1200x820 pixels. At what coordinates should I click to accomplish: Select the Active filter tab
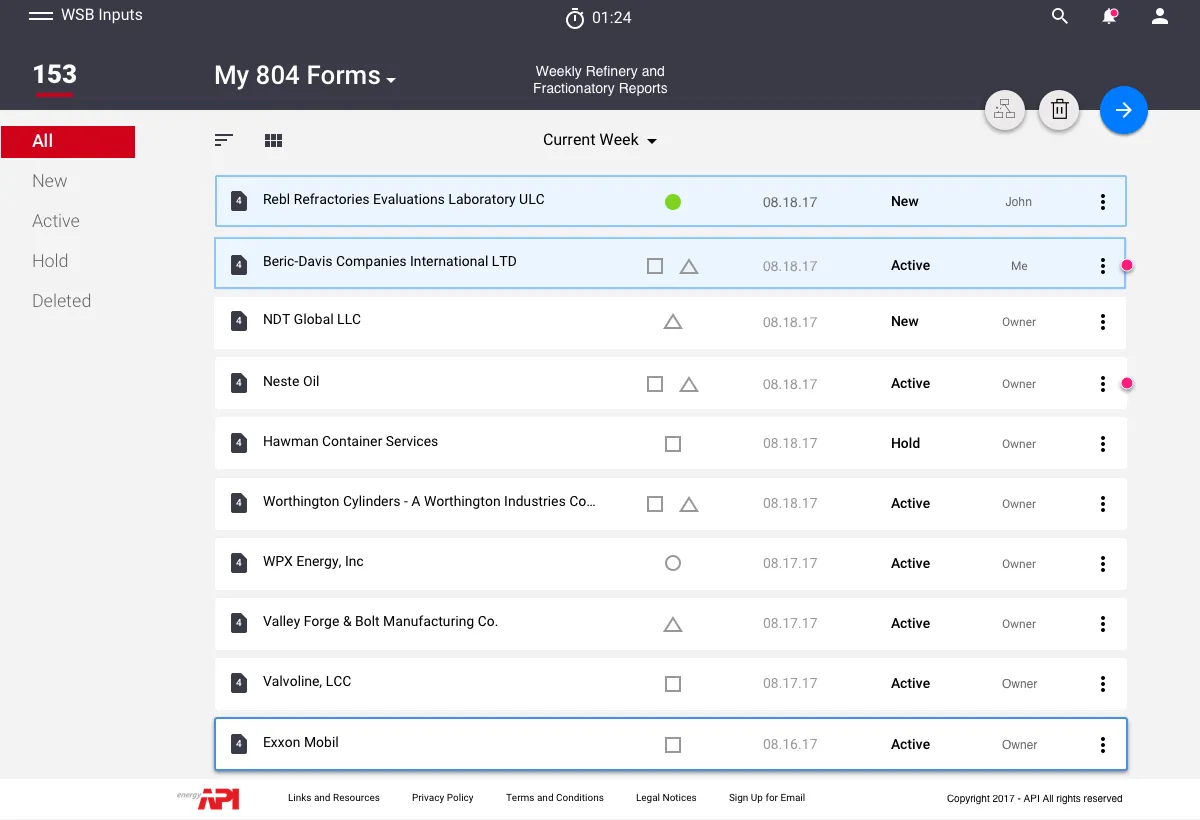(x=56, y=221)
